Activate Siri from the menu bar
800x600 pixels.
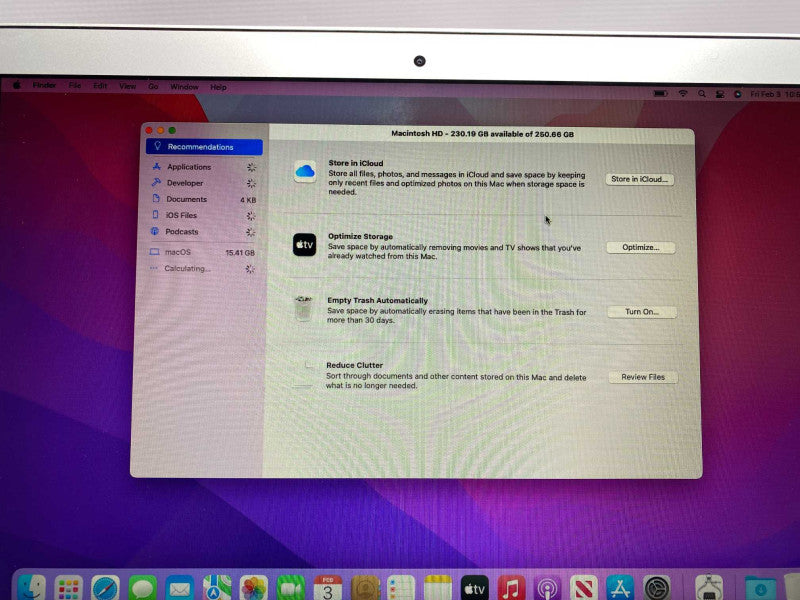click(738, 94)
